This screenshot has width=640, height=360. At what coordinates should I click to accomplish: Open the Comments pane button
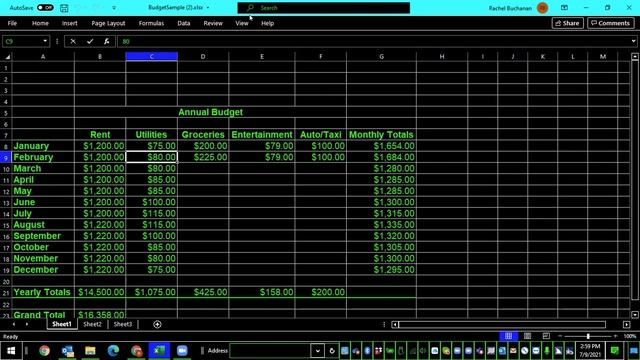[x=611, y=23]
